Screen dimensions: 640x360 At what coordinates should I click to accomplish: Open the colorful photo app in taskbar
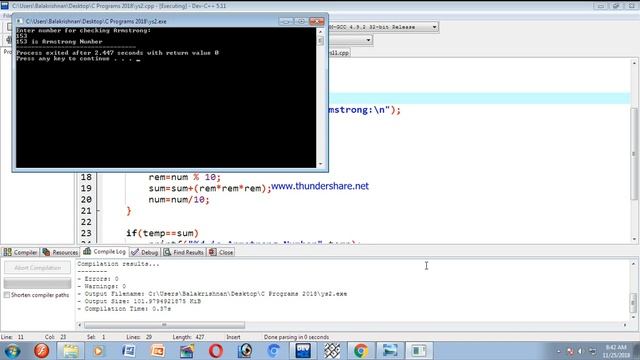tap(187, 351)
